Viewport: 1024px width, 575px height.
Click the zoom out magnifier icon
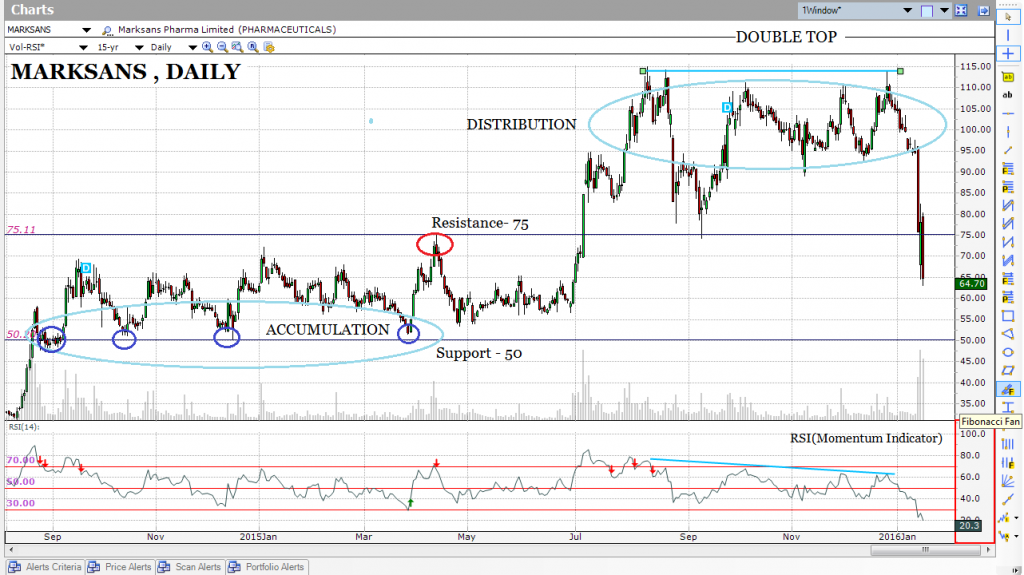(222, 47)
